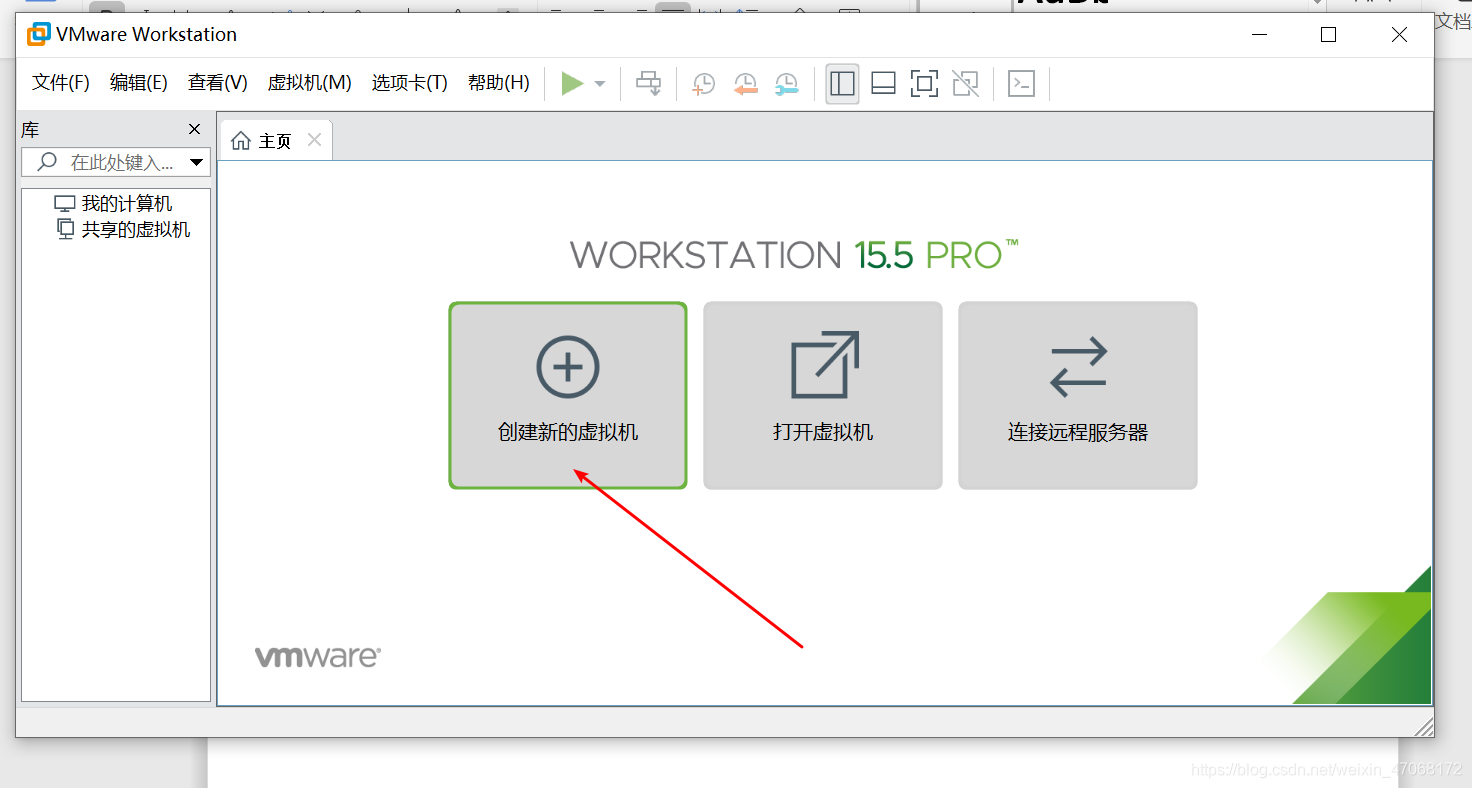This screenshot has width=1472, height=788.
Task: Click the VMware Workstation title bar logo
Action: (x=38, y=34)
